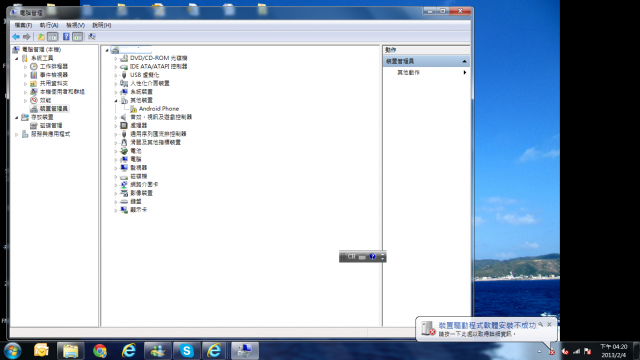Select the IDE ATA/ATAPI 控制器 icon

[124, 67]
